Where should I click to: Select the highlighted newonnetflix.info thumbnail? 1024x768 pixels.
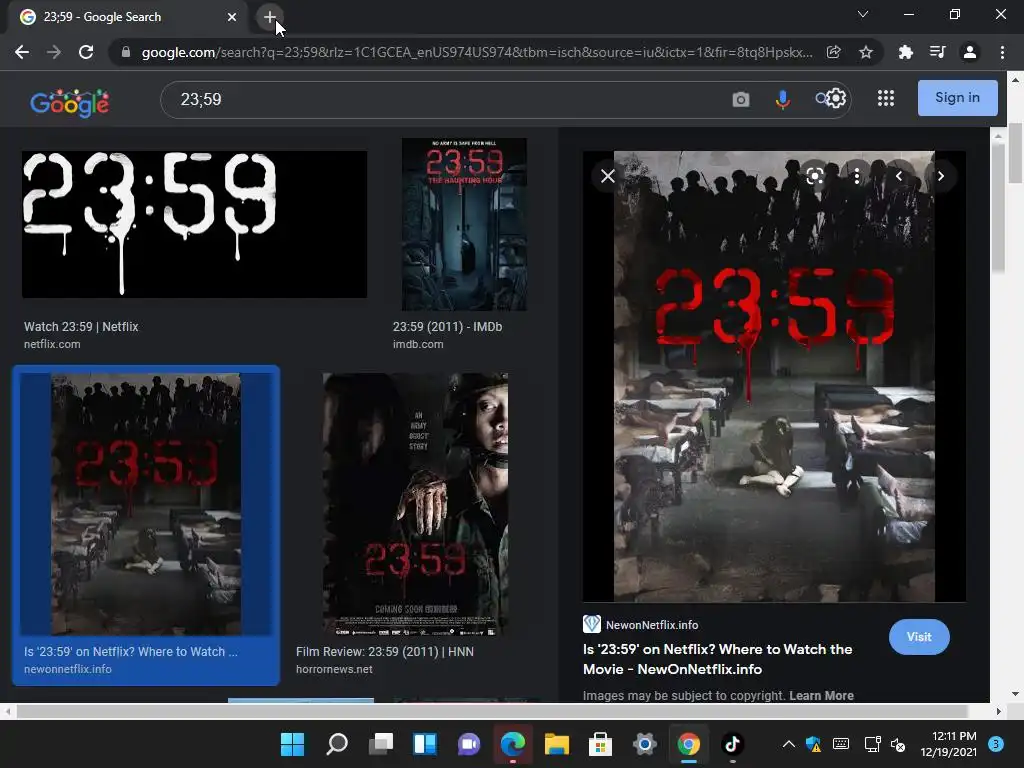[146, 504]
